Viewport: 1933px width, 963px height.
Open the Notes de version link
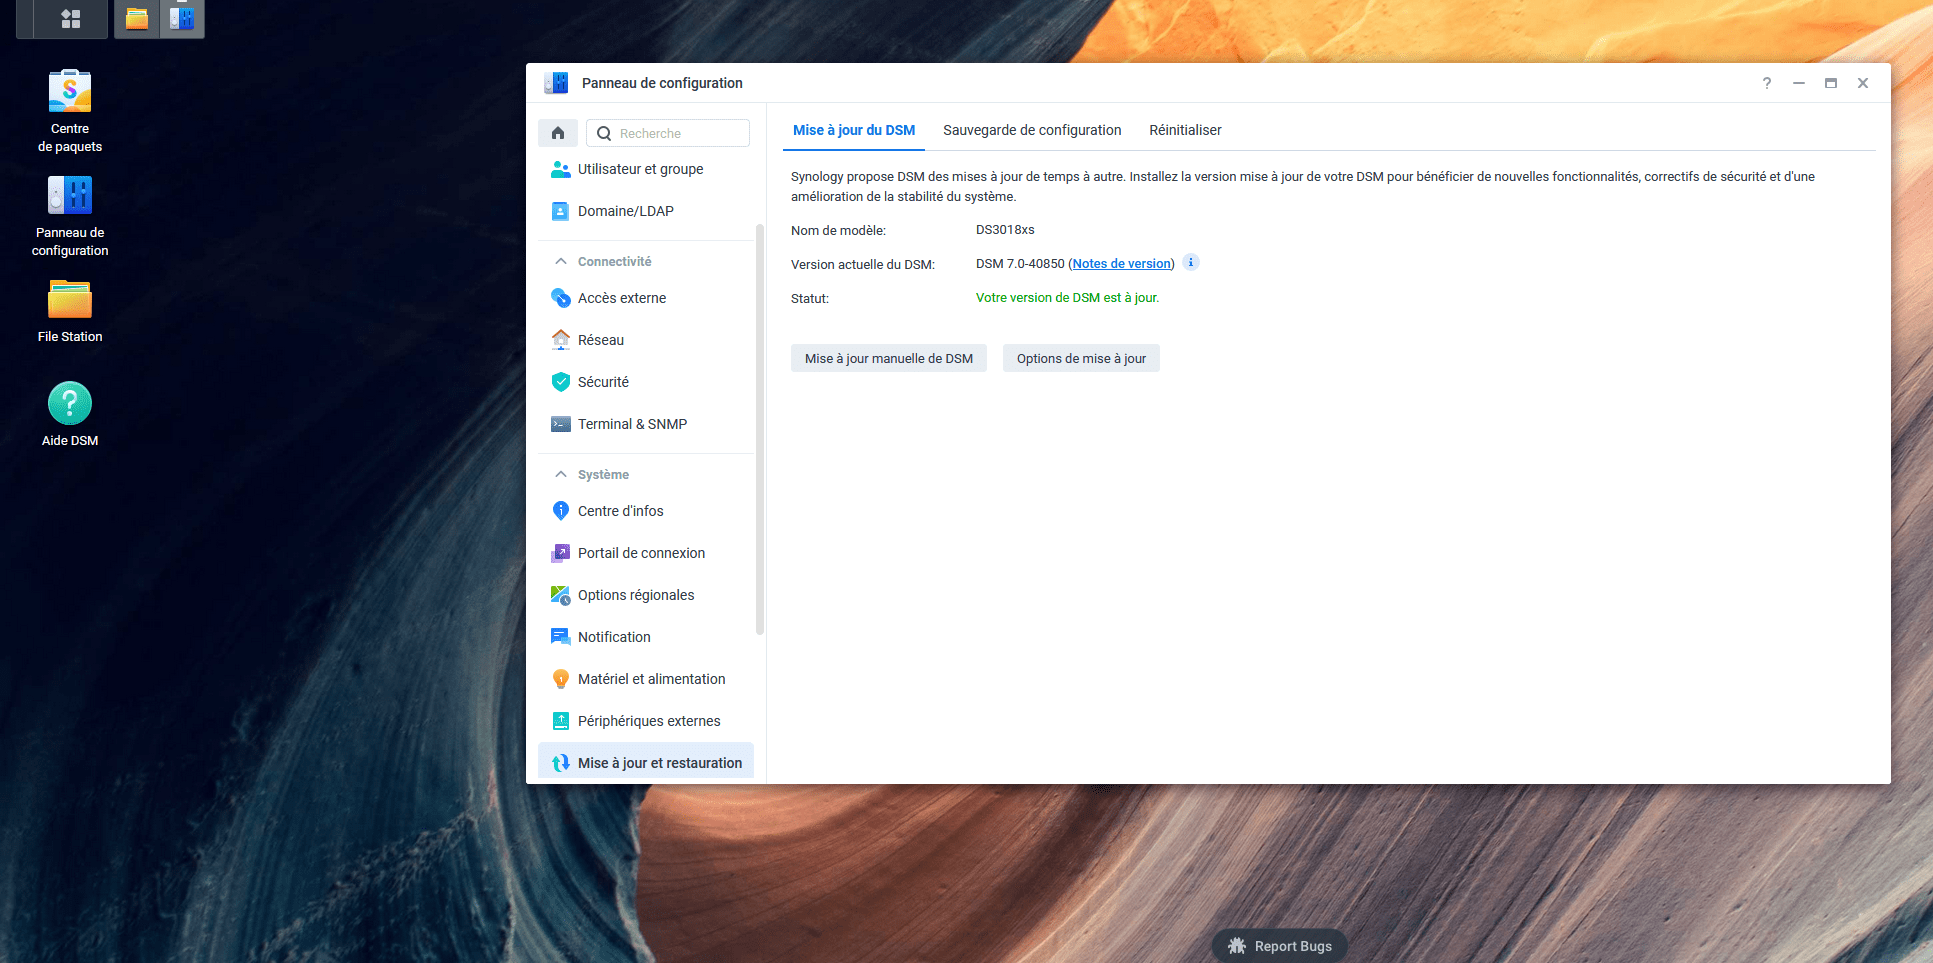point(1121,263)
